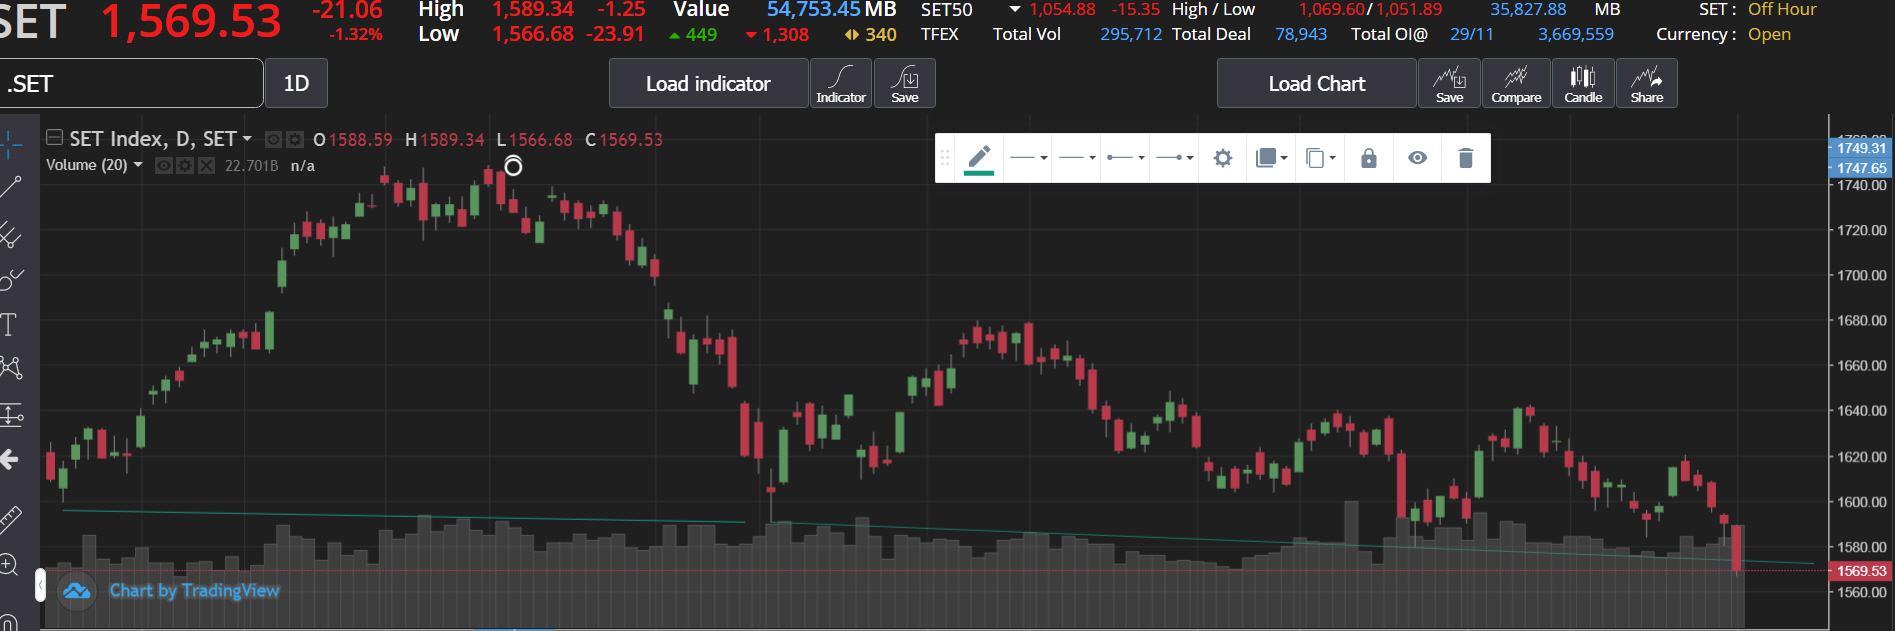This screenshot has width=1895, height=631.
Task: Open the Compare symbols tool
Action: click(x=1516, y=83)
